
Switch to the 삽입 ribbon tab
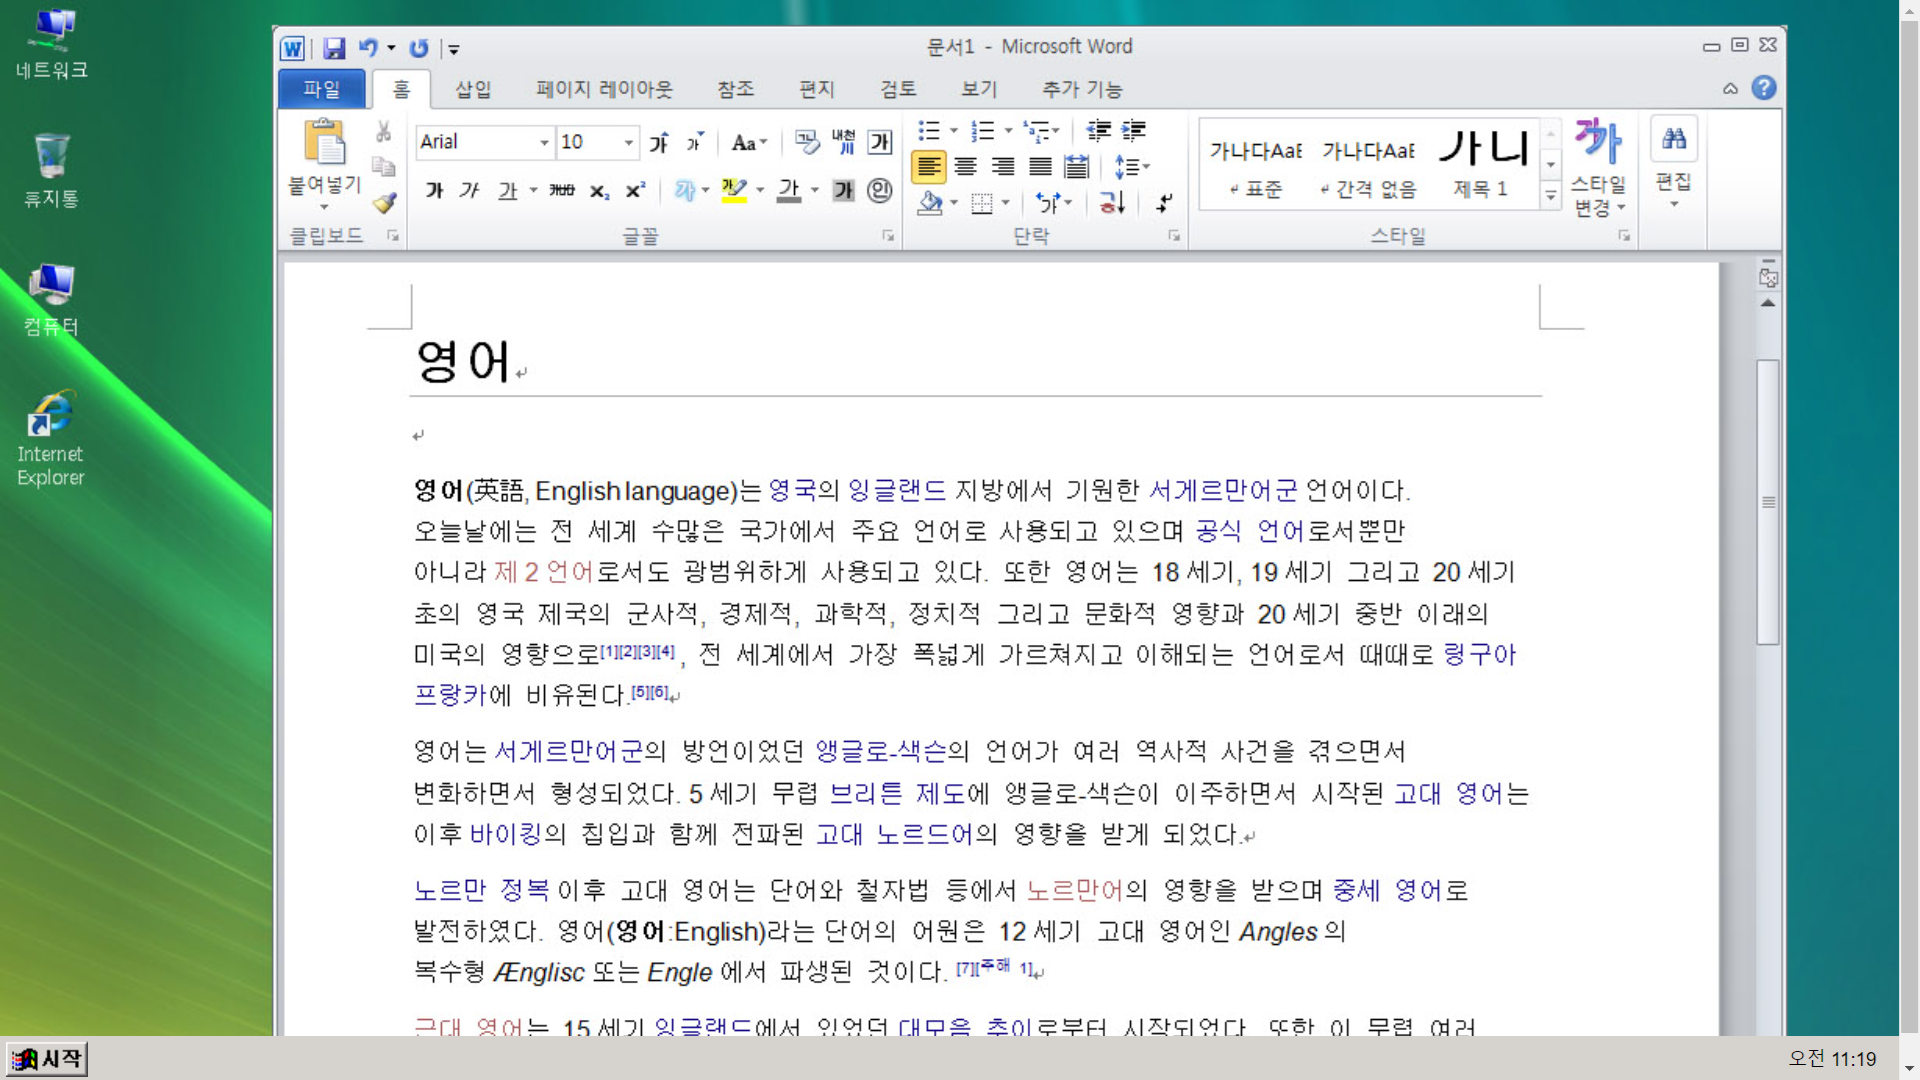click(x=472, y=89)
